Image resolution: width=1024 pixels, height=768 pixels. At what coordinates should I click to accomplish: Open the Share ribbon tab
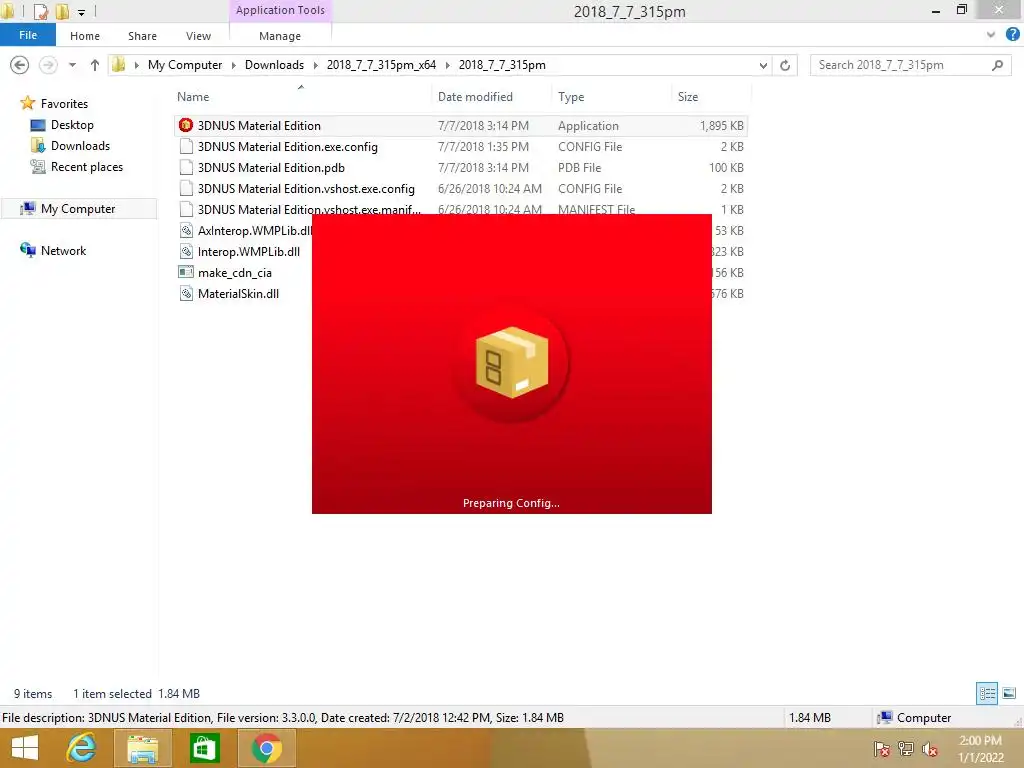(x=142, y=36)
